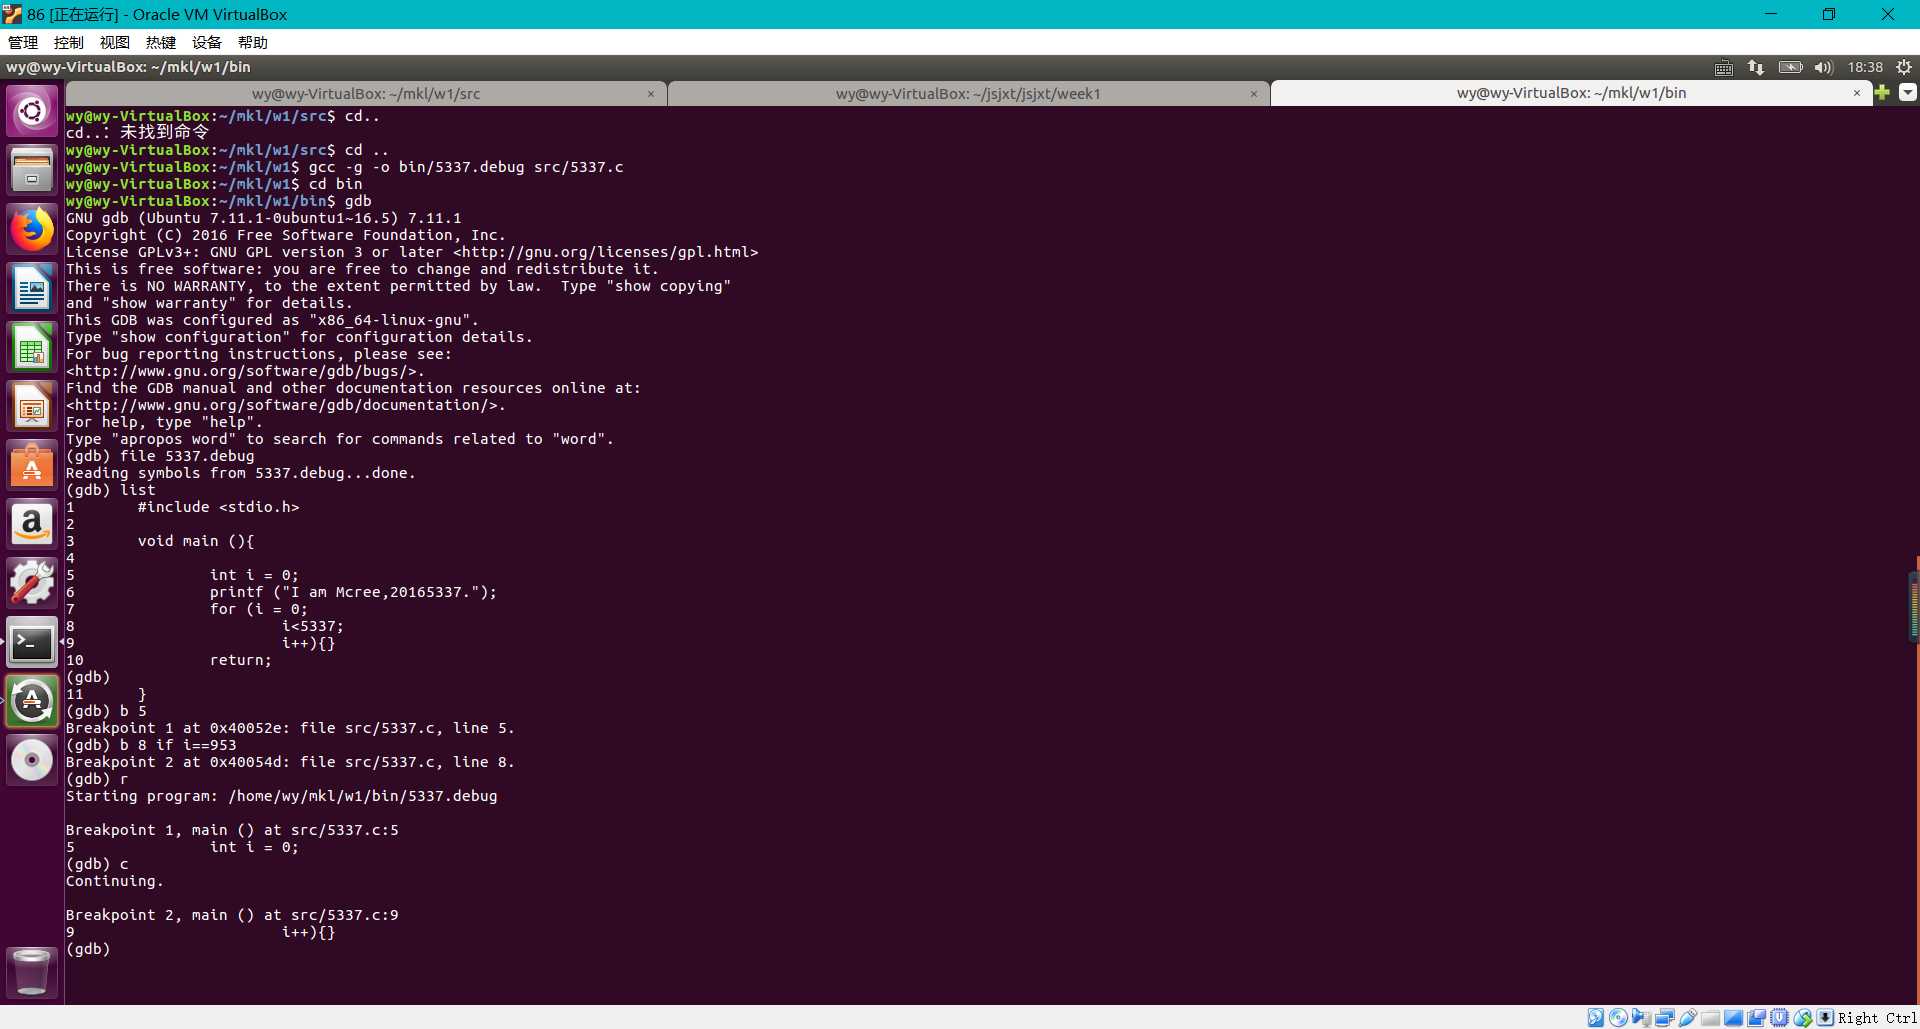Open network connection indicator
Image resolution: width=1920 pixels, height=1029 pixels.
click(1756, 67)
